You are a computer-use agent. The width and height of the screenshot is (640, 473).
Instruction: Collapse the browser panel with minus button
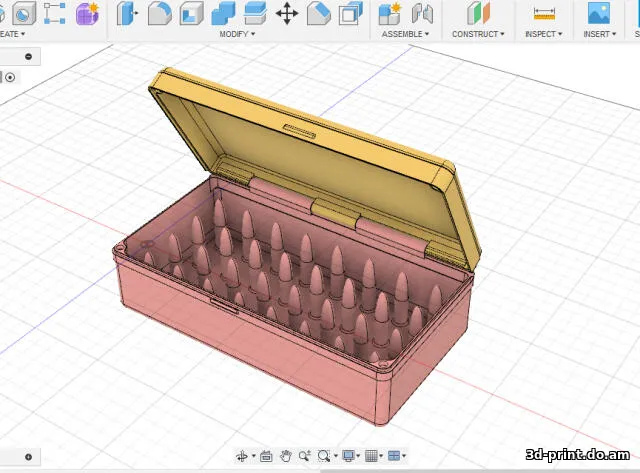(28, 56)
